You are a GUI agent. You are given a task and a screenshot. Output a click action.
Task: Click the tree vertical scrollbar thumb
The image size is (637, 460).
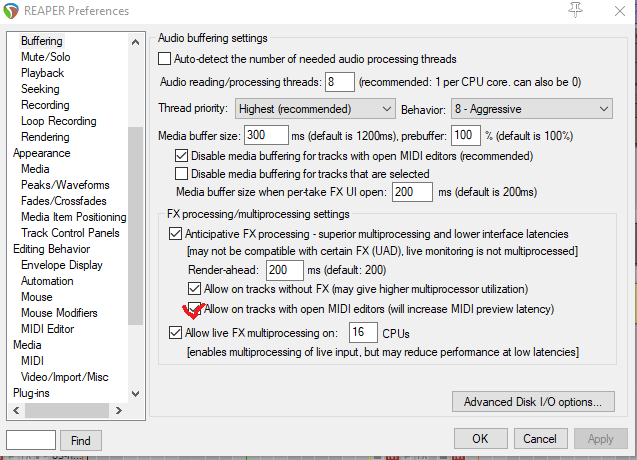[135, 226]
